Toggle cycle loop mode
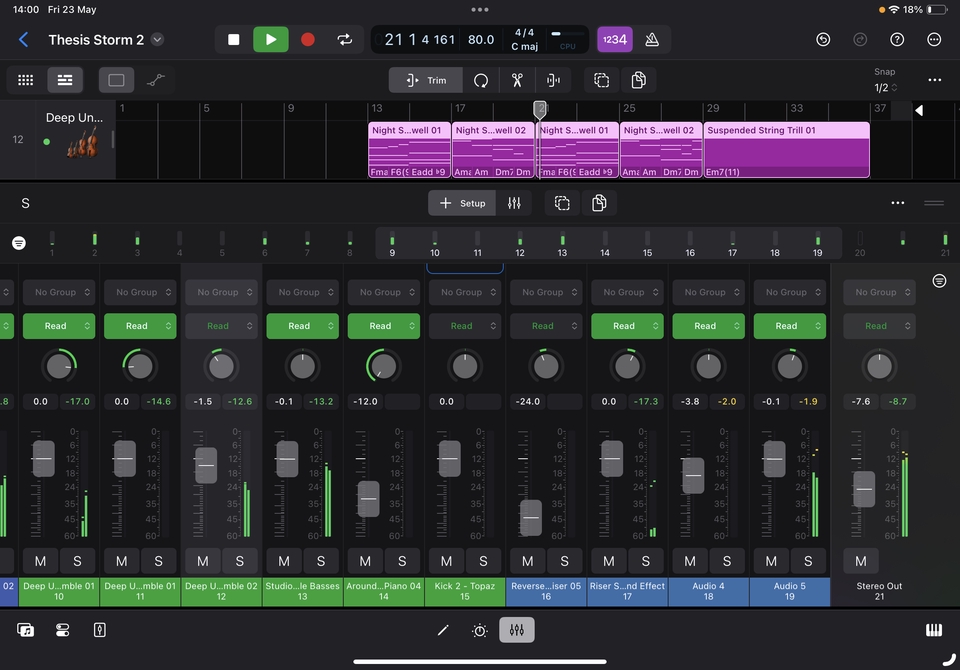 pyautogui.click(x=345, y=40)
